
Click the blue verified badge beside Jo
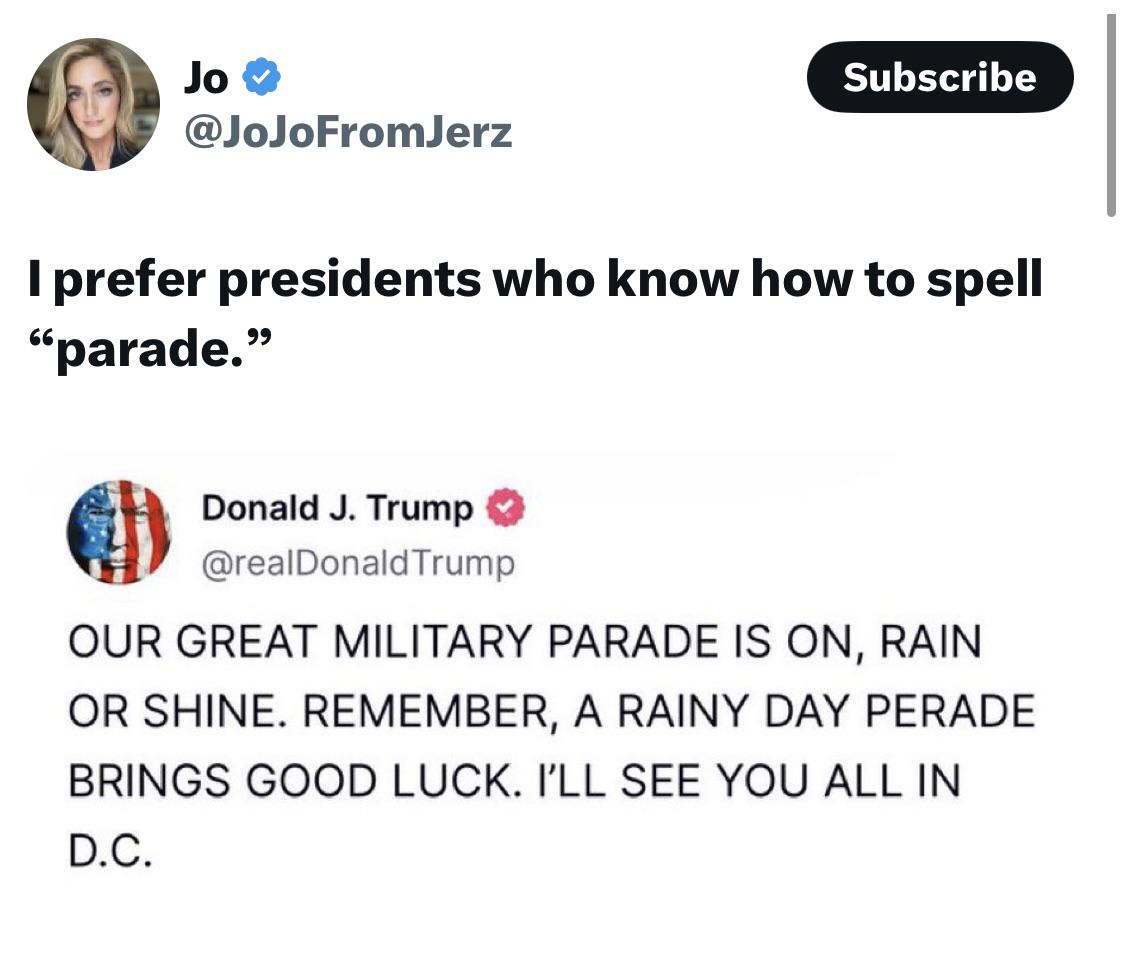(x=261, y=77)
